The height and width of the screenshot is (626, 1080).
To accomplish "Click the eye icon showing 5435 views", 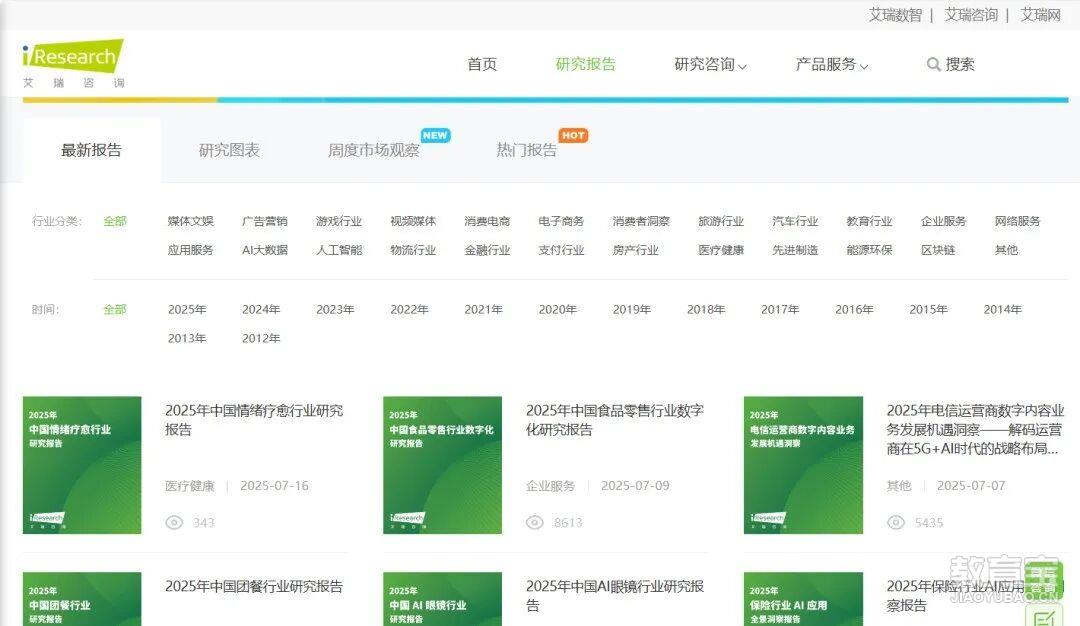I will coord(897,522).
